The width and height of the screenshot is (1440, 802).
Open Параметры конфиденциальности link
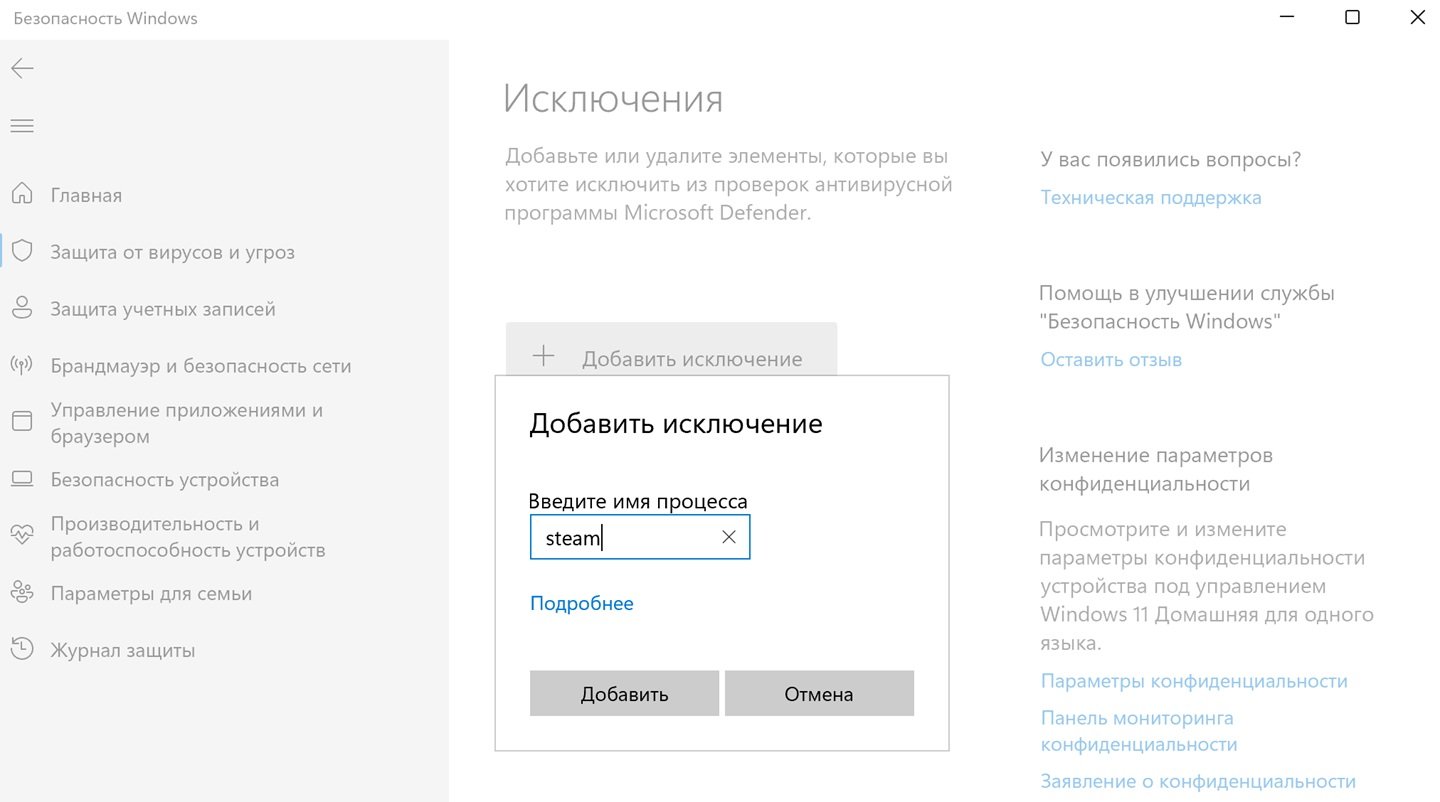click(1194, 681)
